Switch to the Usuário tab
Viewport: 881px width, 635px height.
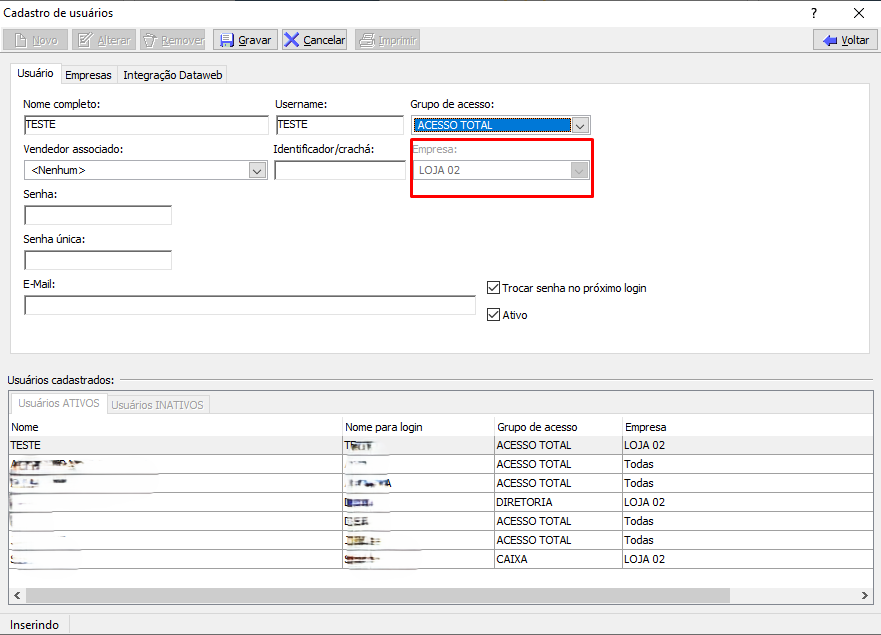coord(35,74)
